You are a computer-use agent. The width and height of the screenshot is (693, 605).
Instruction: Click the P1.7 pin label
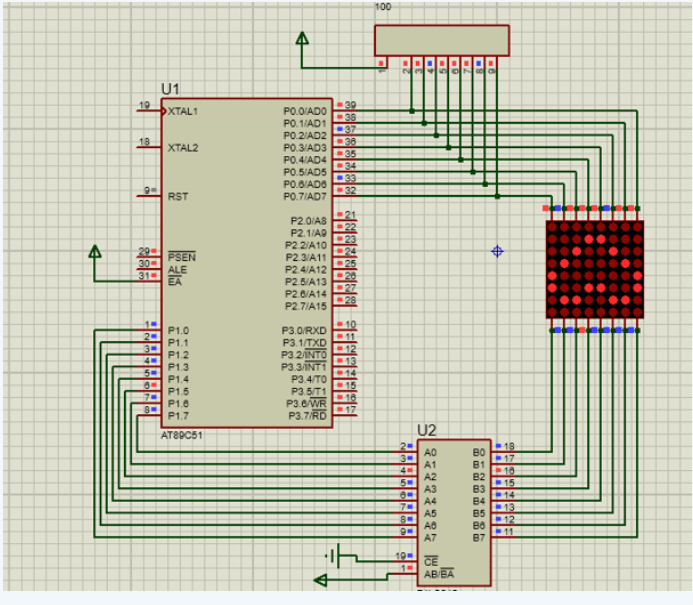(x=178, y=416)
